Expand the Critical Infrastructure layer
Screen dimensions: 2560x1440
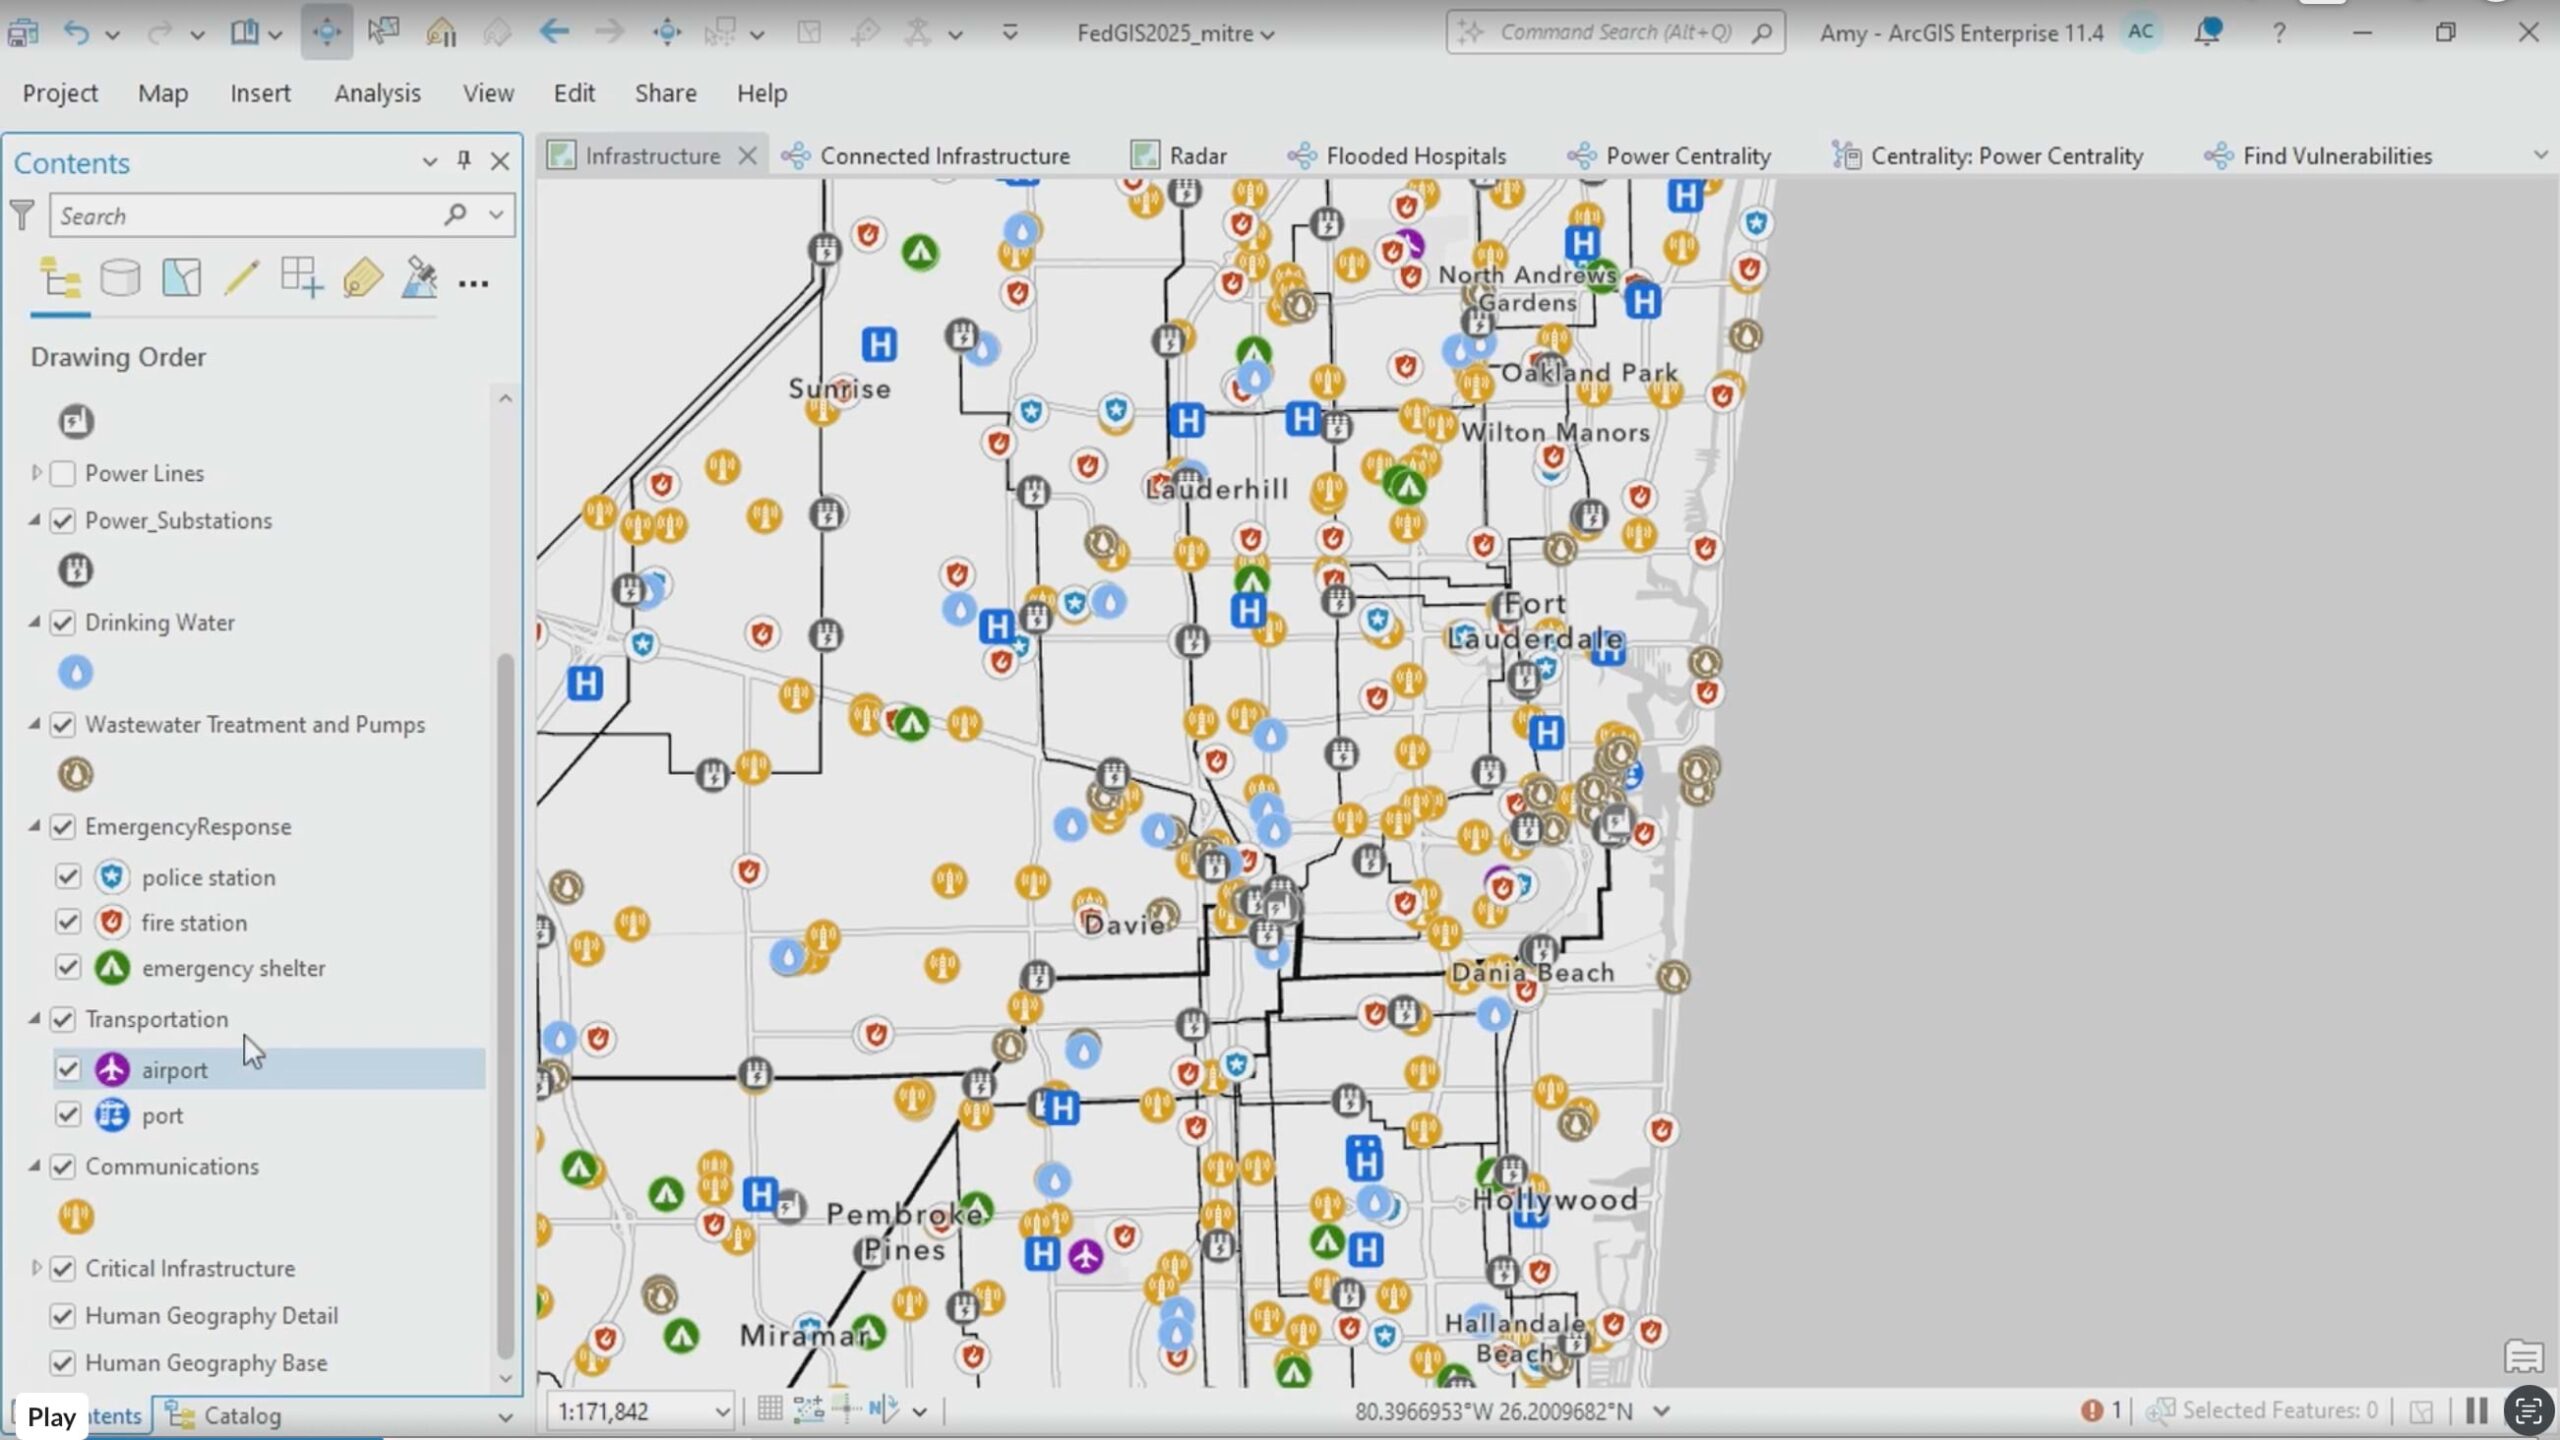tap(34, 1268)
